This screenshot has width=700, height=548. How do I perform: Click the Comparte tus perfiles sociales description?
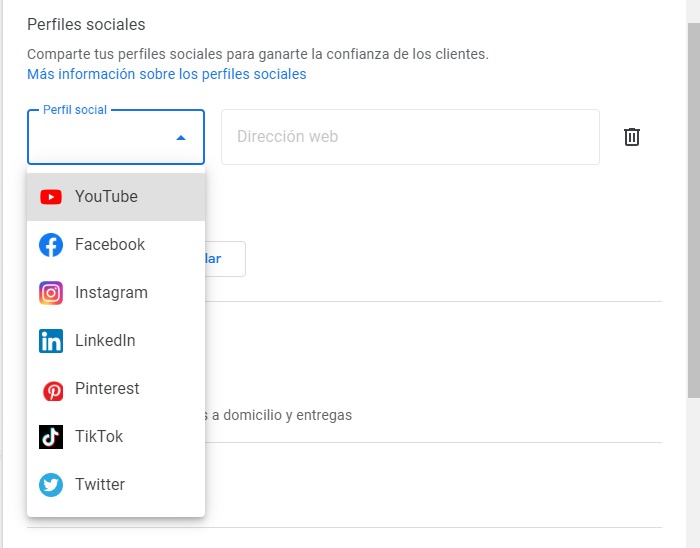point(258,54)
